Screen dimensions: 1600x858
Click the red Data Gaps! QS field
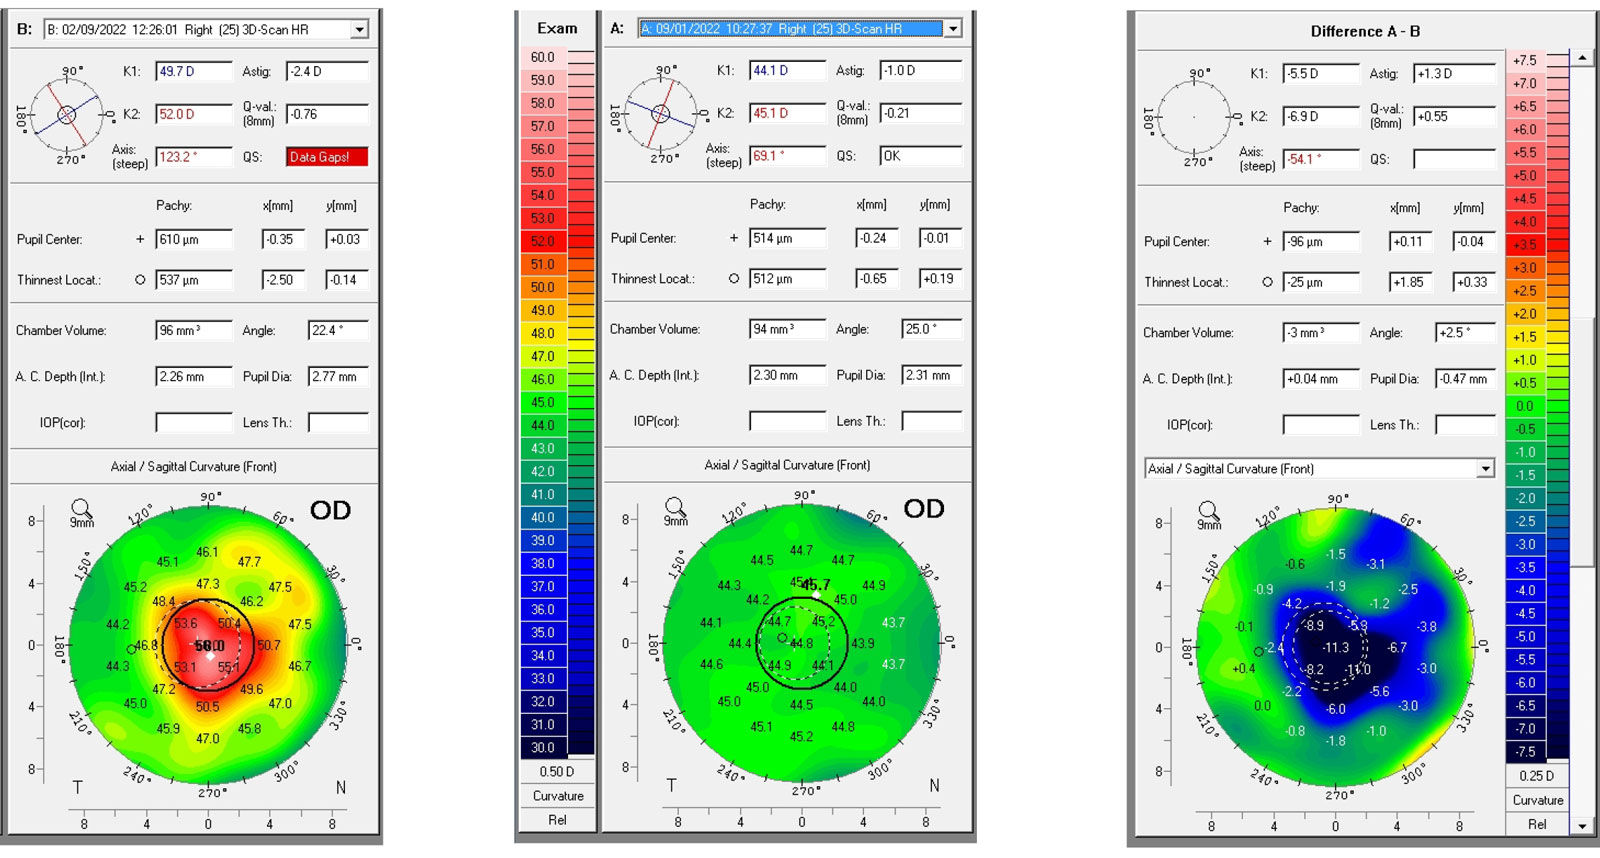click(x=326, y=157)
